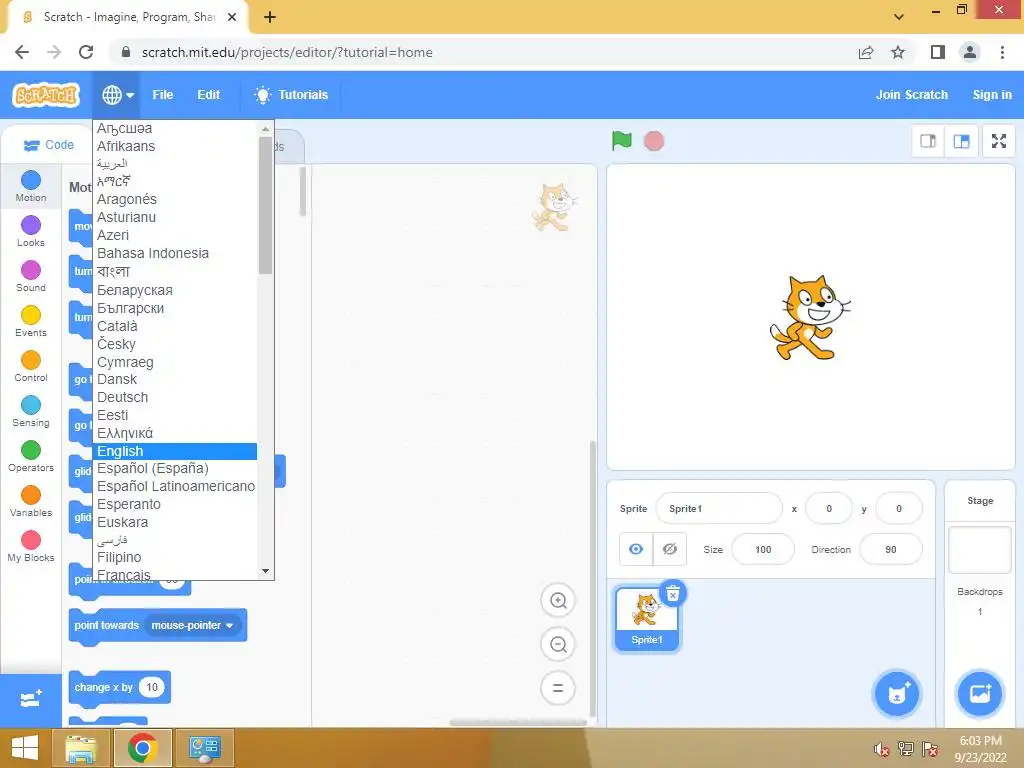Image resolution: width=1024 pixels, height=768 pixels.
Task: Select the Sprite1 thumbnail
Action: click(647, 619)
